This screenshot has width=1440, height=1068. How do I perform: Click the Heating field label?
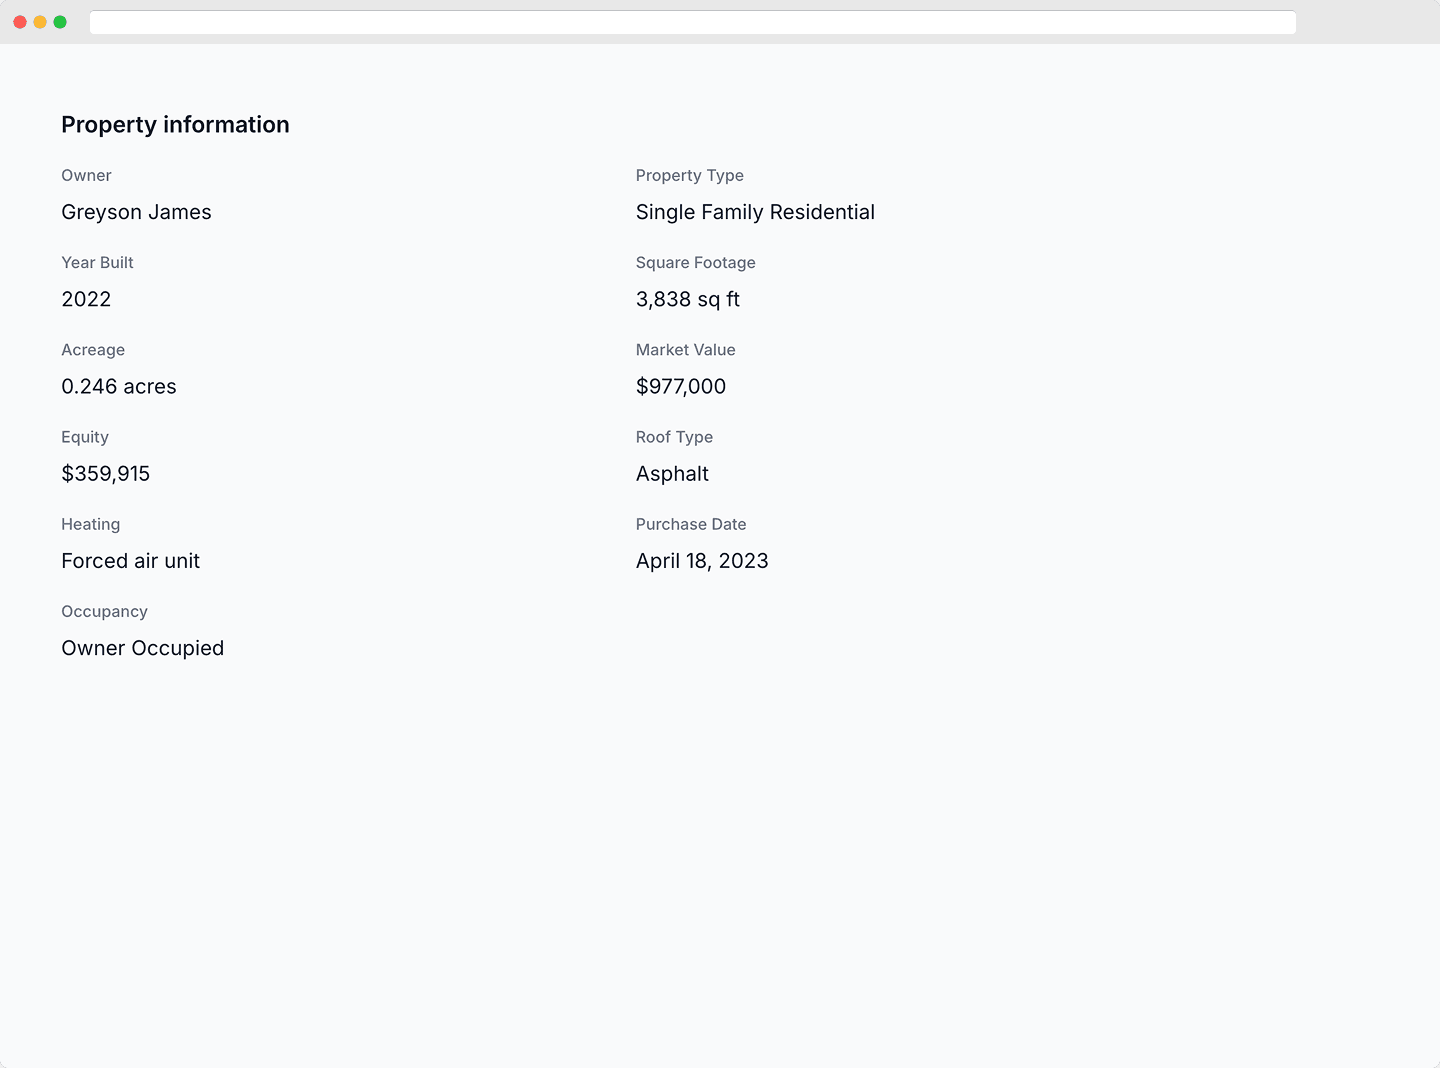tap(90, 524)
